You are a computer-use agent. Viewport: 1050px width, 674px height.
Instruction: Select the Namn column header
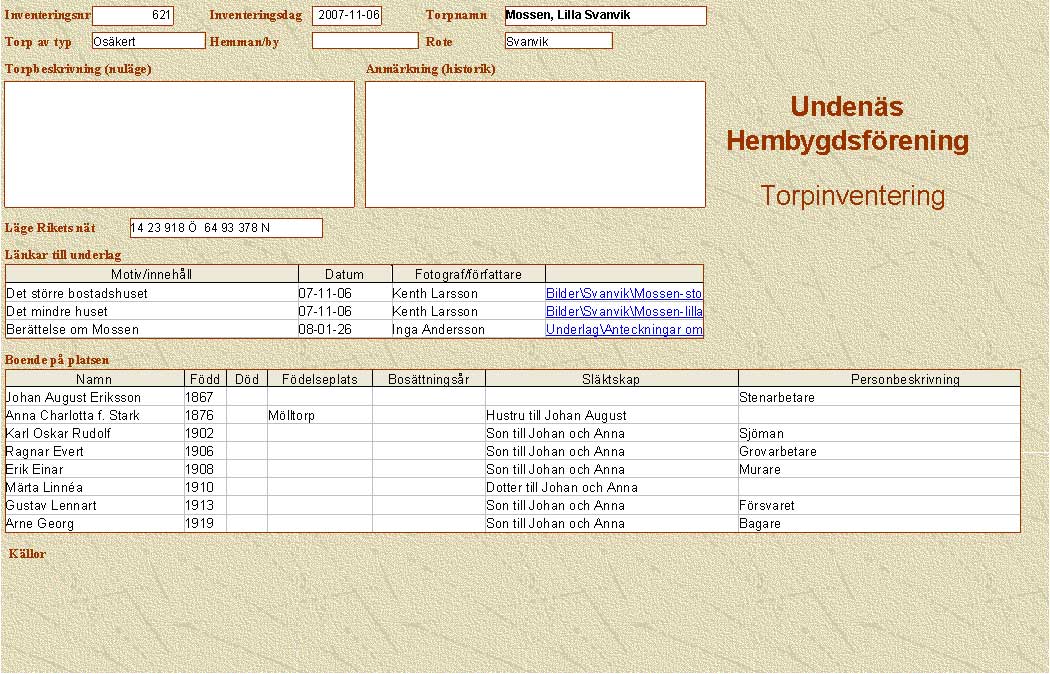pyautogui.click(x=95, y=379)
